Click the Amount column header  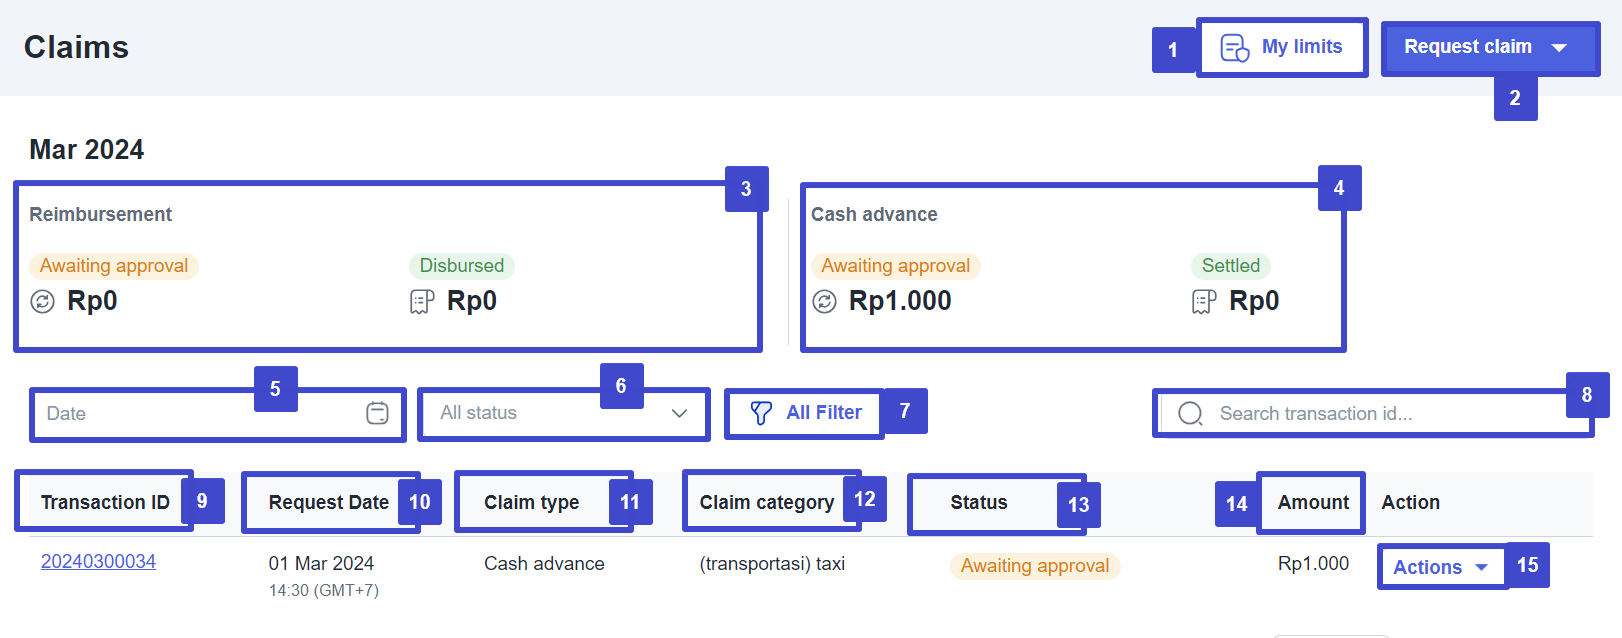click(1312, 502)
